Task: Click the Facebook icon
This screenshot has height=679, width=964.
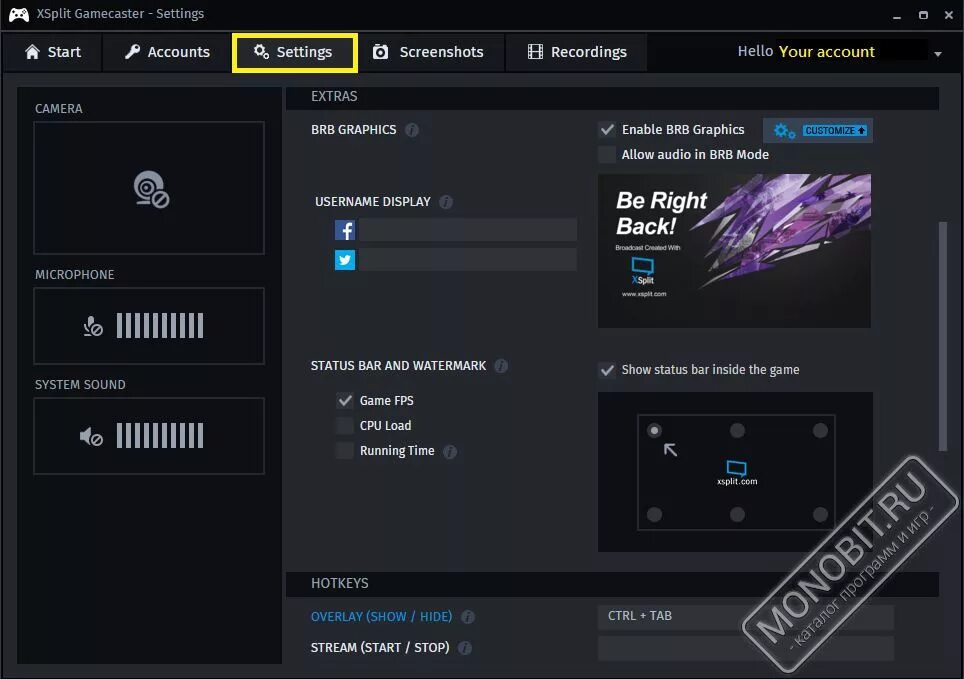Action: [x=345, y=230]
